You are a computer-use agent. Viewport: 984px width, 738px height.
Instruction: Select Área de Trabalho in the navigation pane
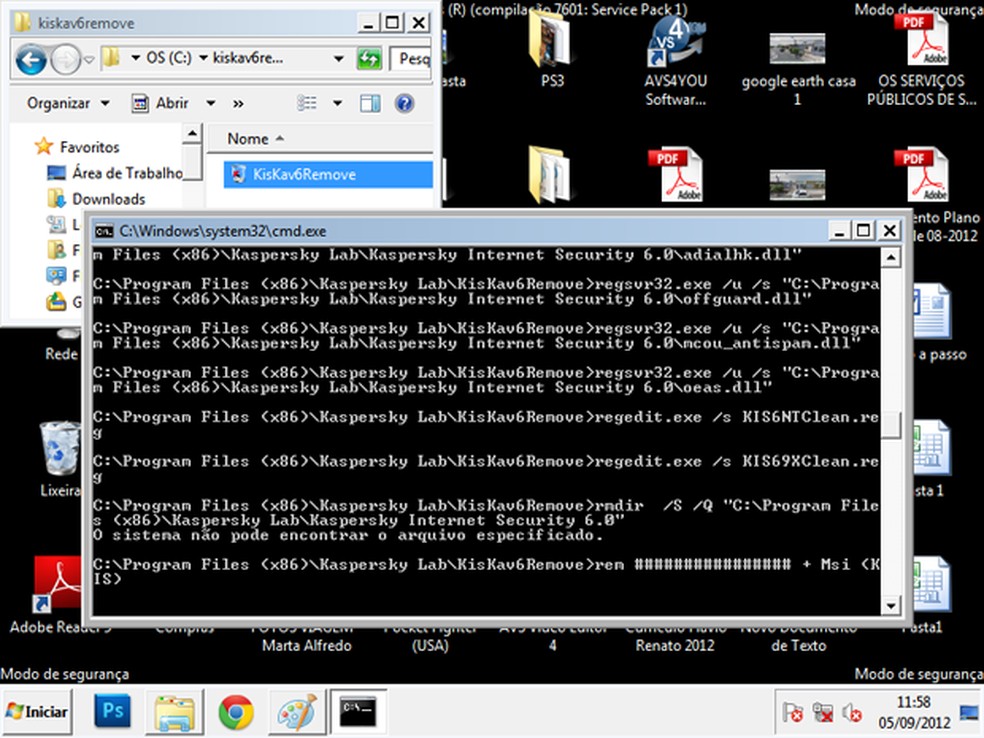(x=115, y=173)
